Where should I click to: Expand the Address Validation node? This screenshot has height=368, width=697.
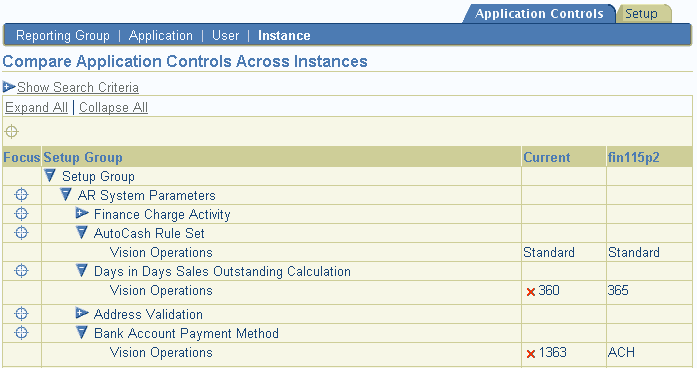click(82, 313)
